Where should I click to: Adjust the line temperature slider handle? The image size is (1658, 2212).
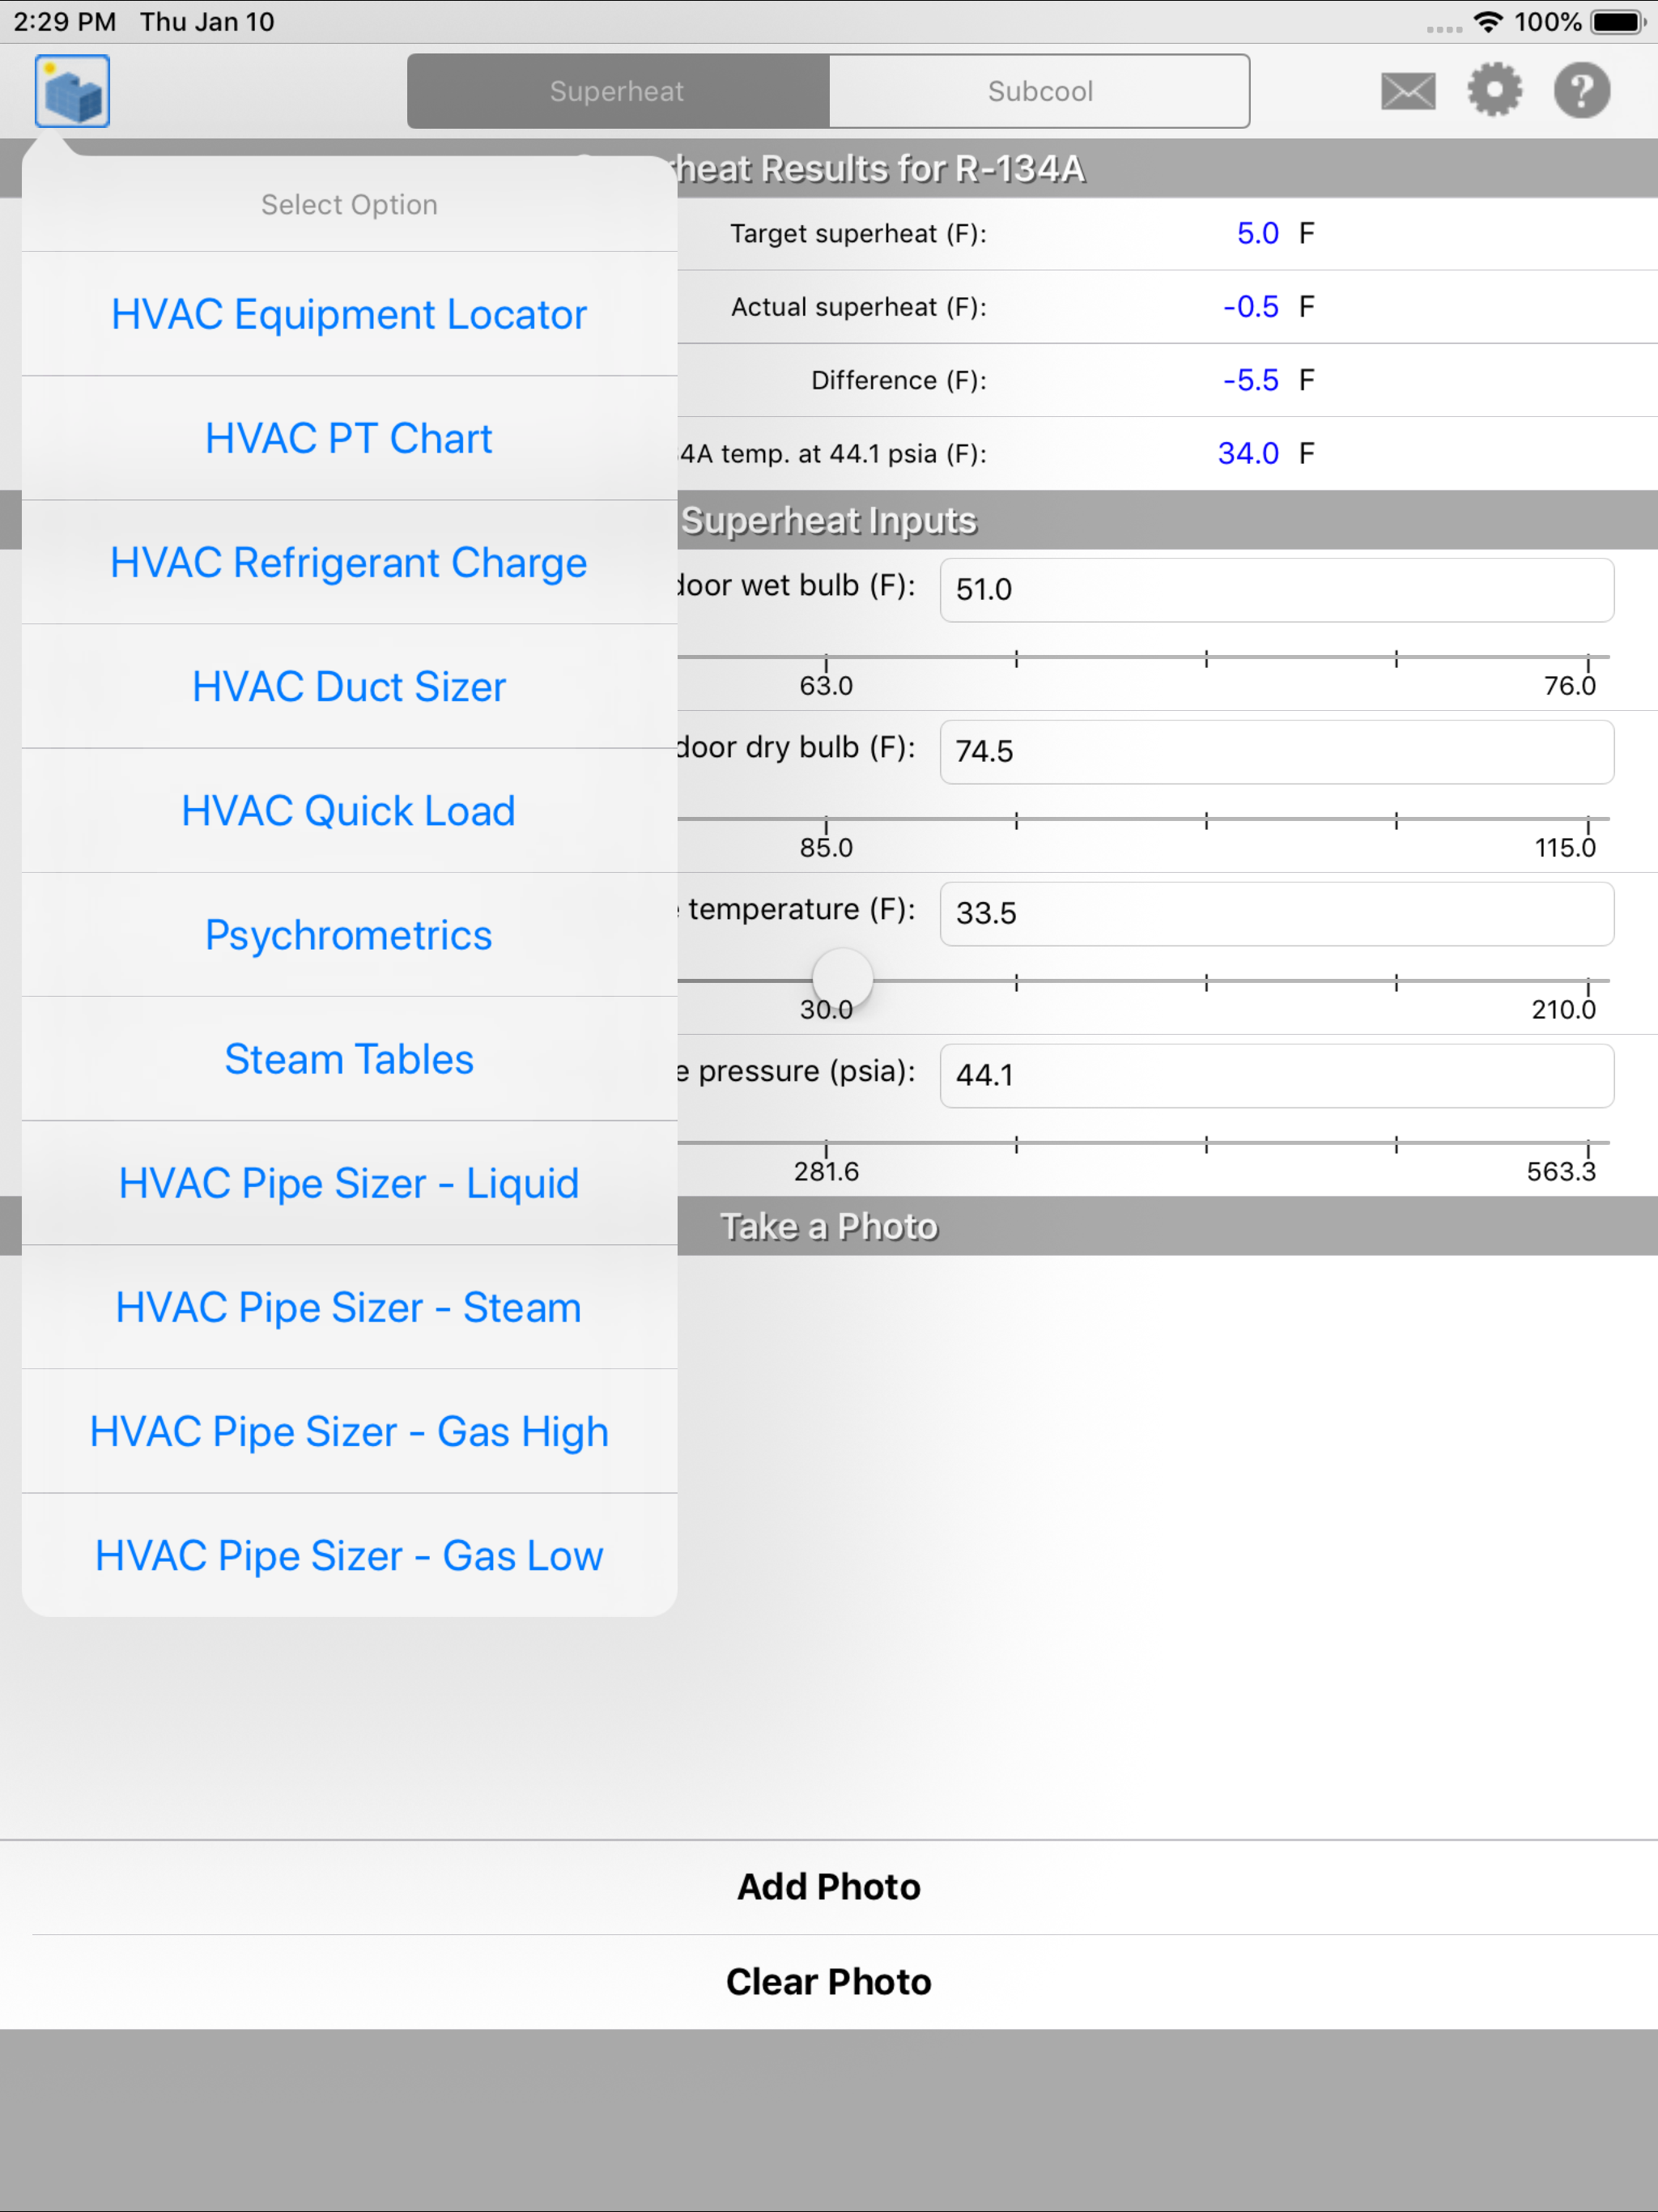point(841,978)
